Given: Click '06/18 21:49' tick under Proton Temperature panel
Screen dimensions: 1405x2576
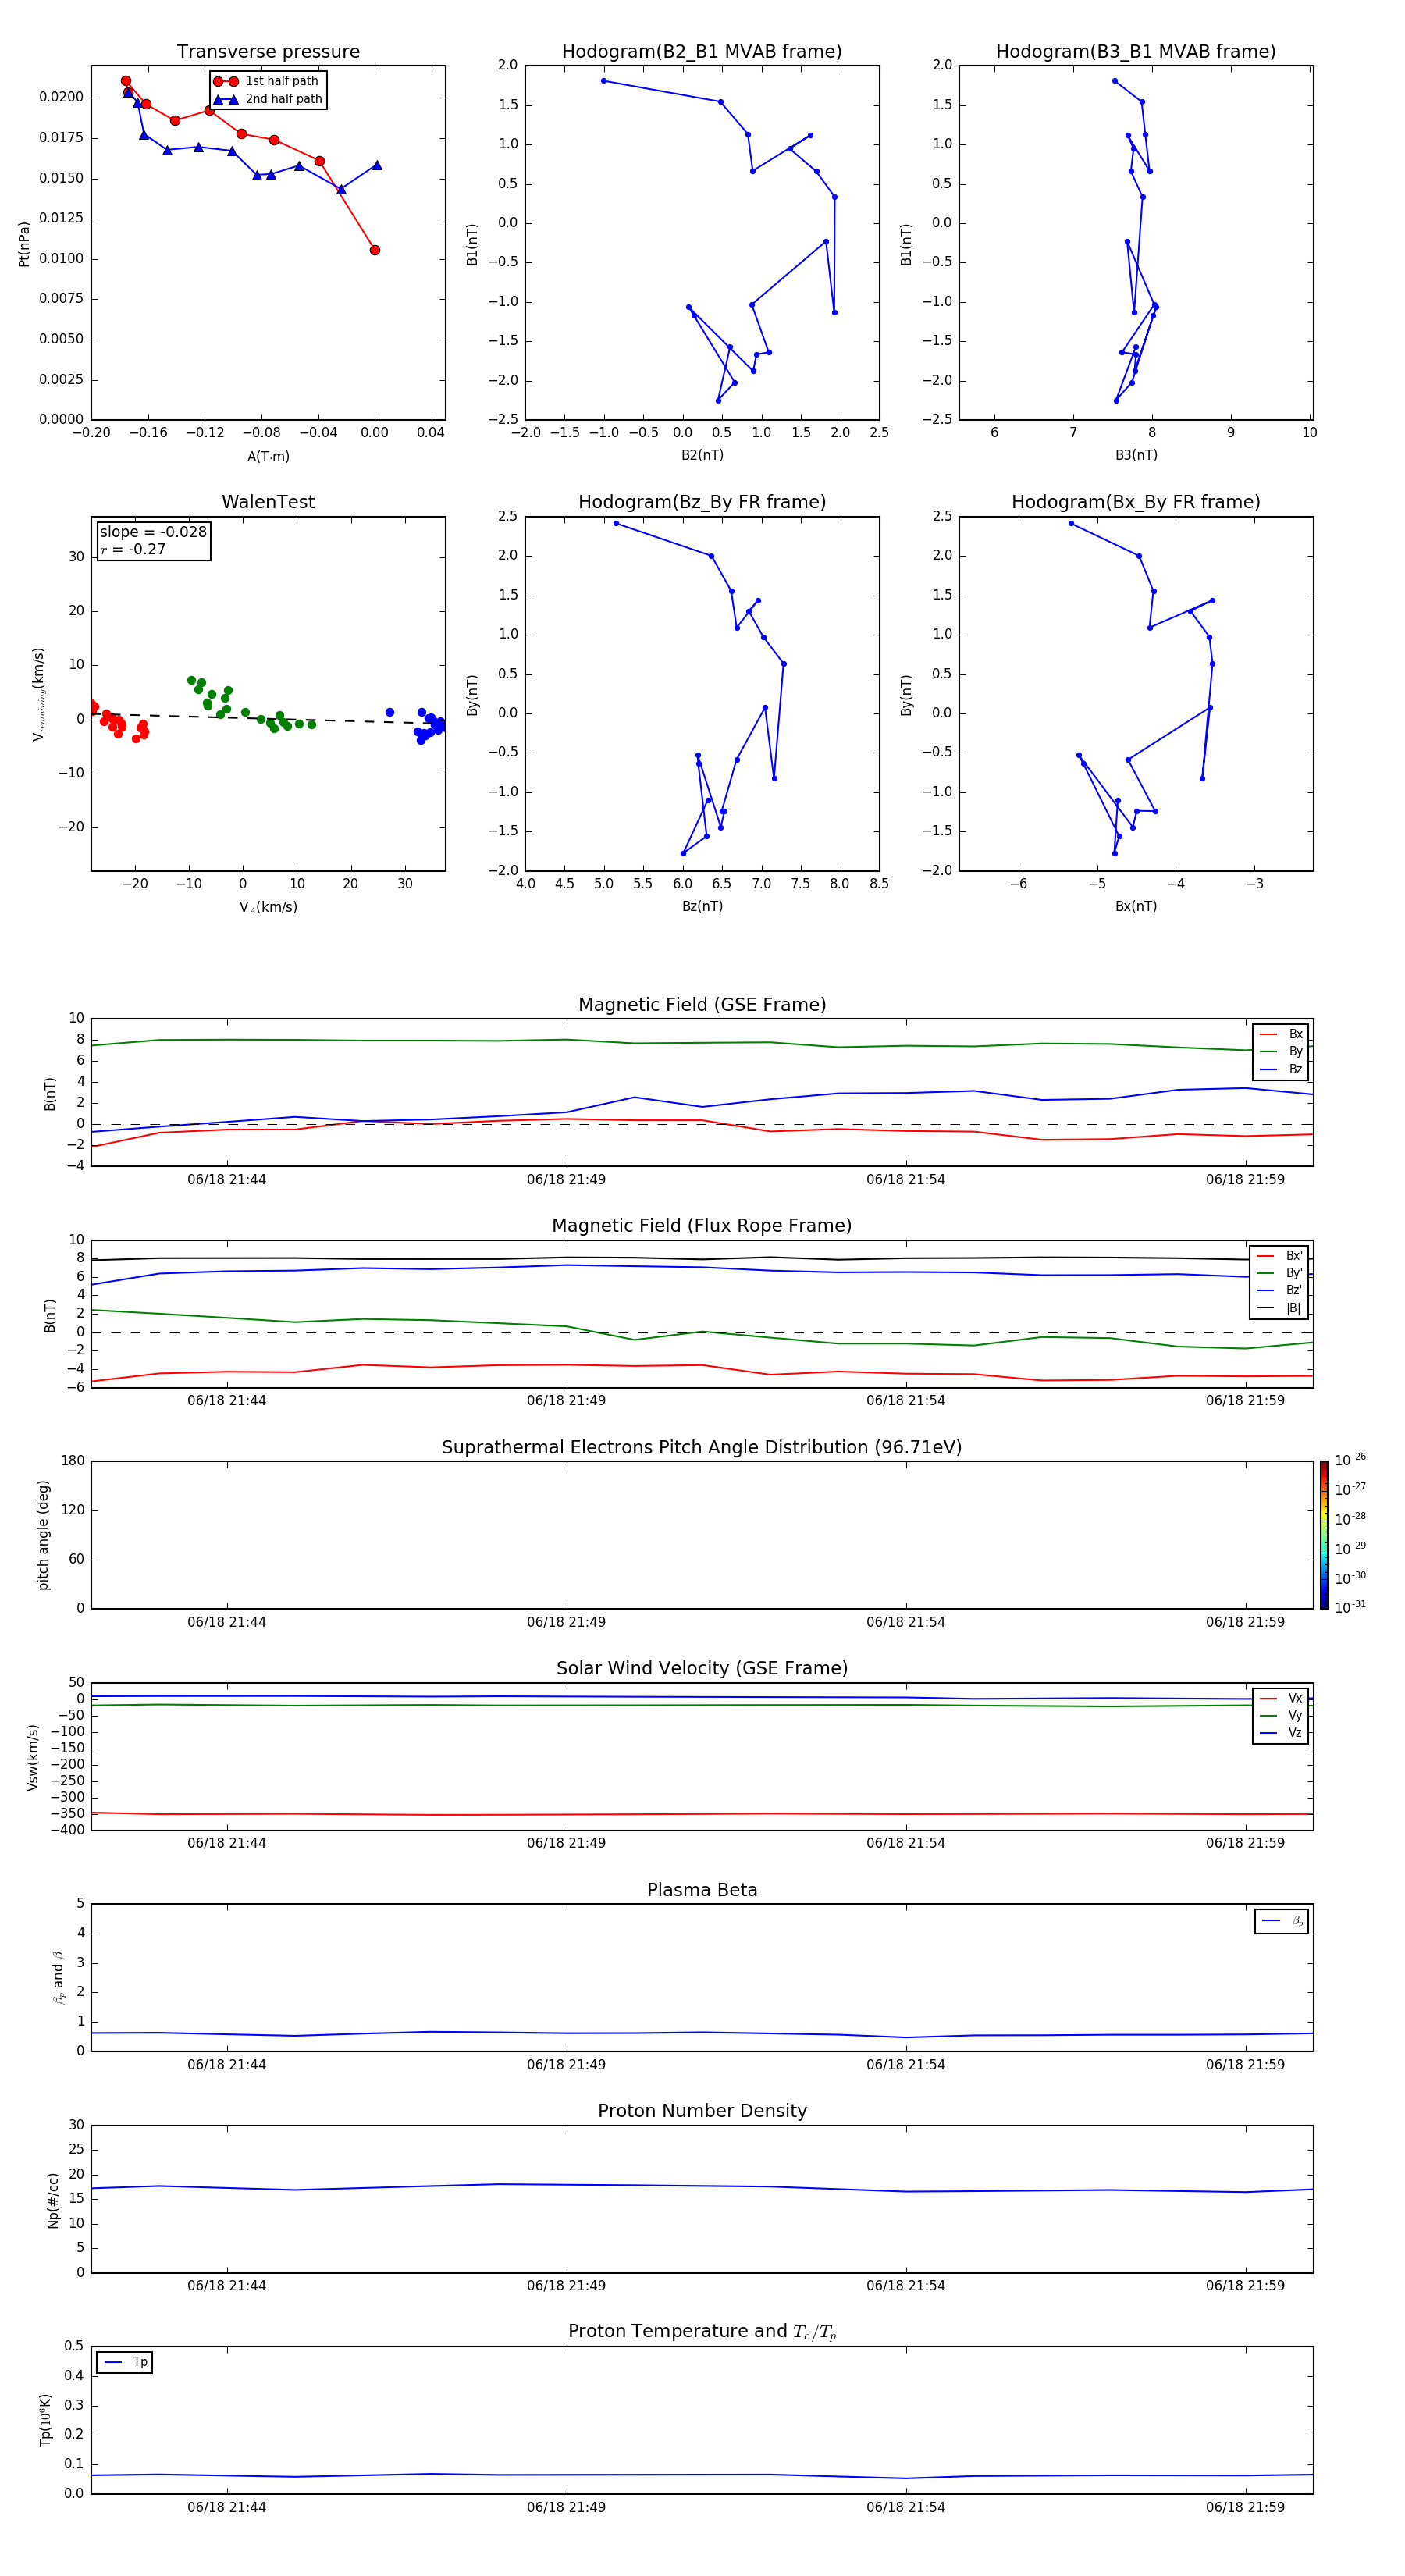Looking at the screenshot, I should click(x=566, y=2508).
